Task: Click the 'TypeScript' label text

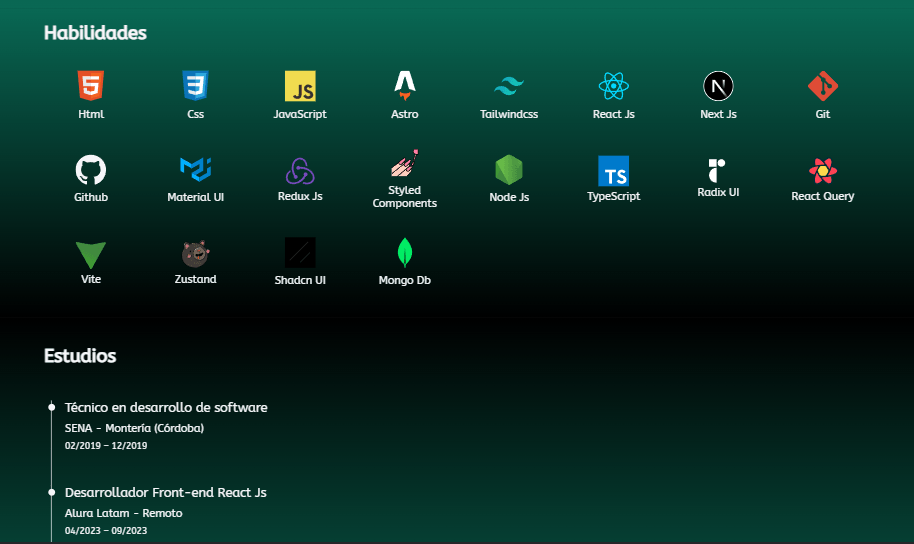Action: (614, 196)
